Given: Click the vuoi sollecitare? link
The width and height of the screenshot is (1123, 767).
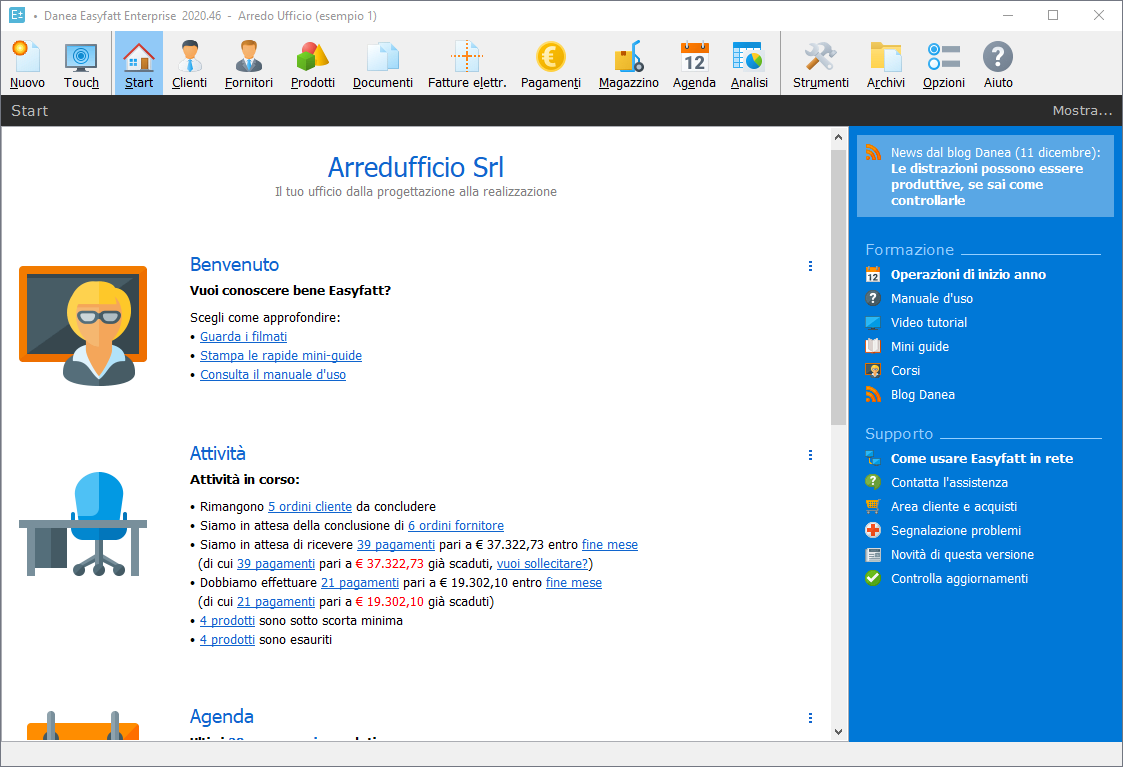Looking at the screenshot, I should pos(542,564).
